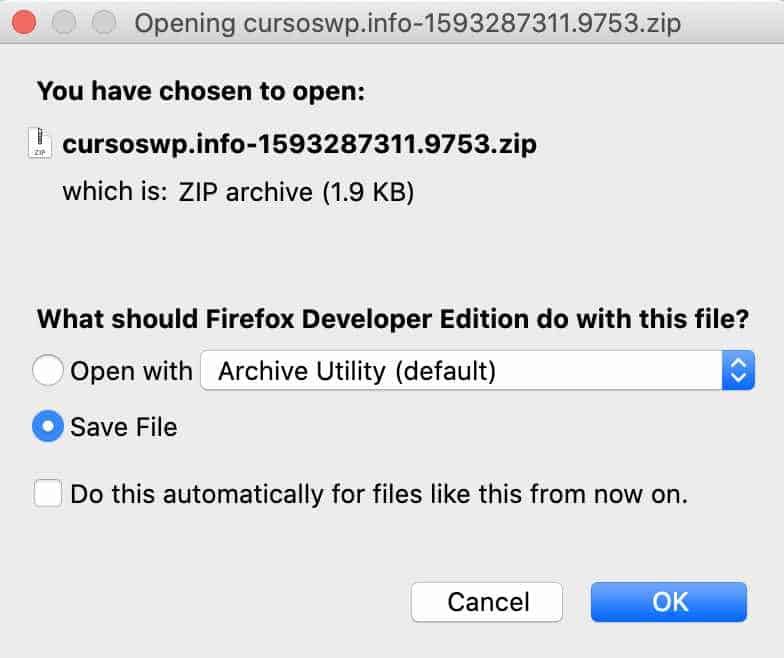This screenshot has width=784, height=658.
Task: Click the blue up-down arrows on app selector
Action: click(737, 371)
